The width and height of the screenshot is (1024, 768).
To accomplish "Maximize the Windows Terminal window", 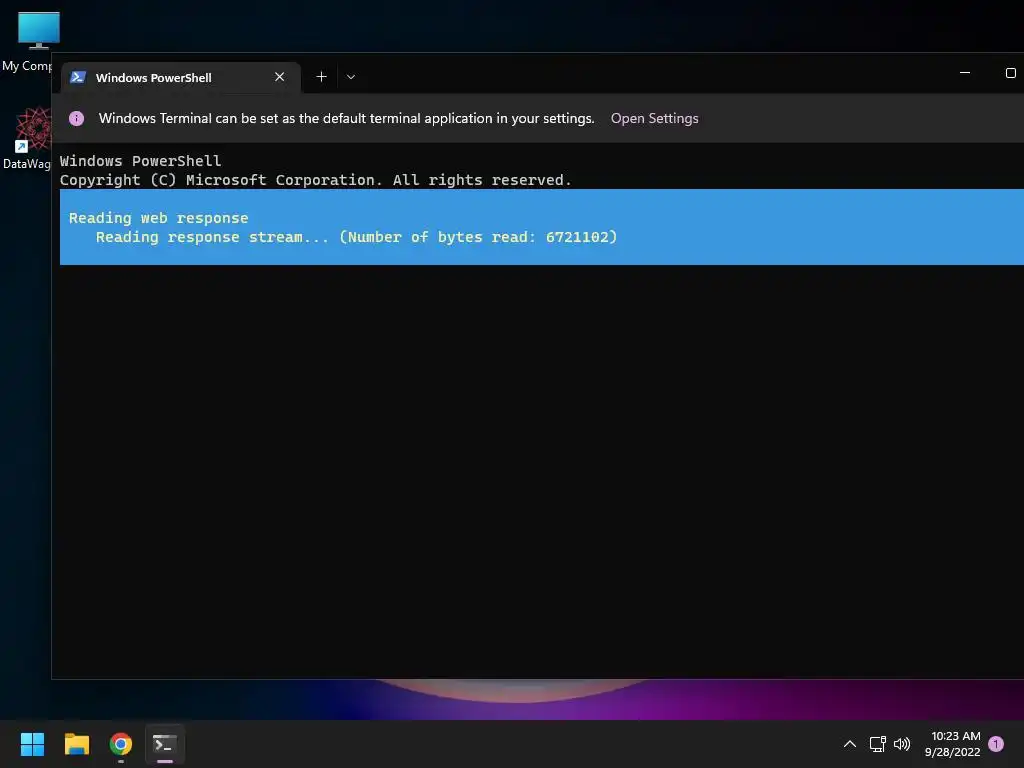I will pos(1010,72).
